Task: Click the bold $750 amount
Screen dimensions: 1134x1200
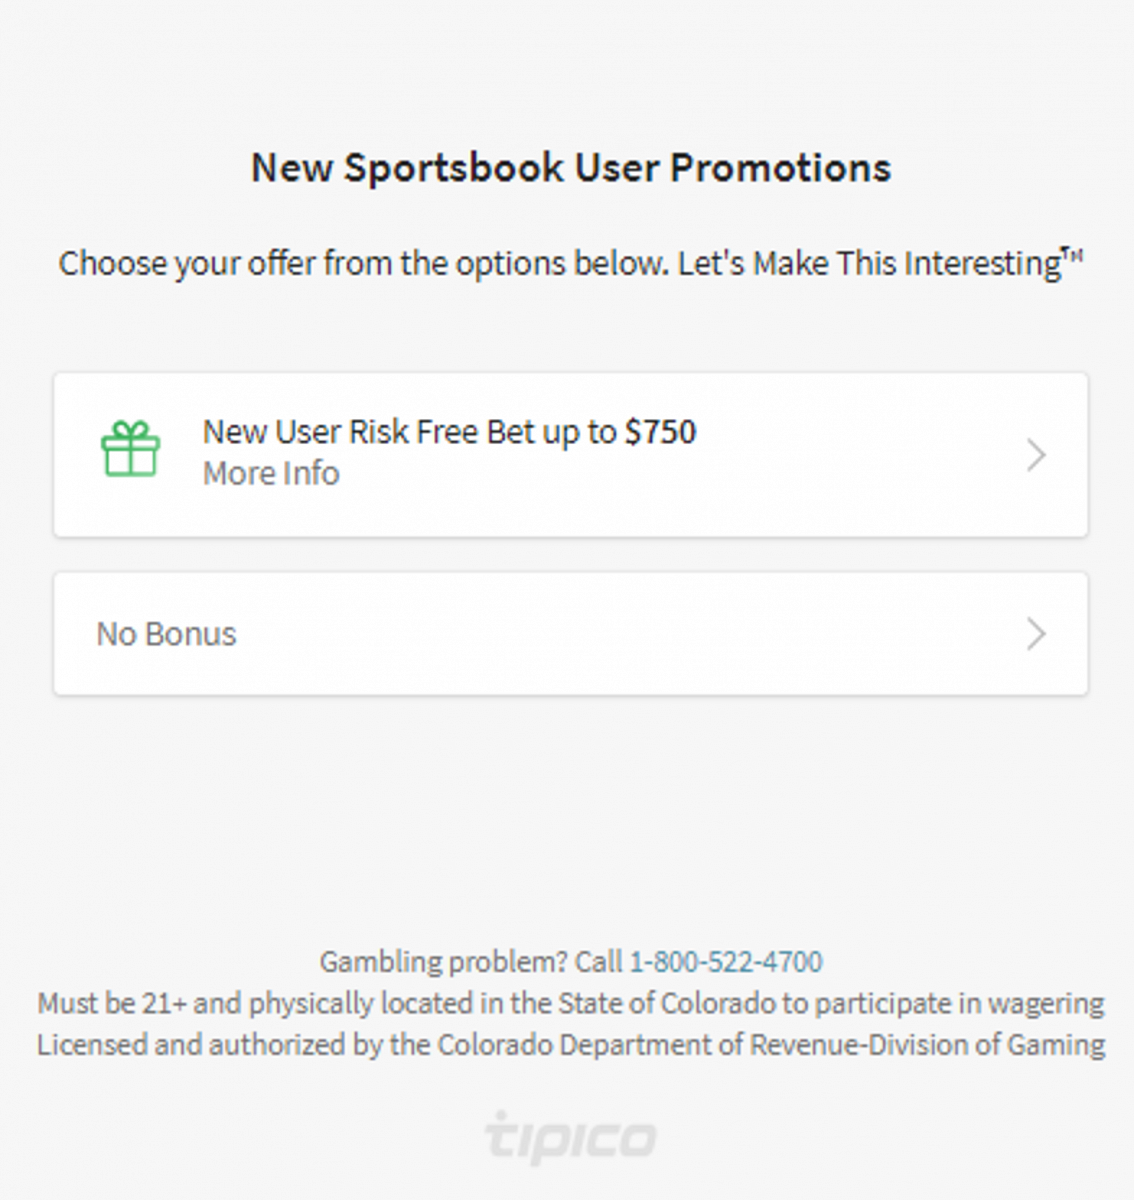Action: click(x=660, y=432)
